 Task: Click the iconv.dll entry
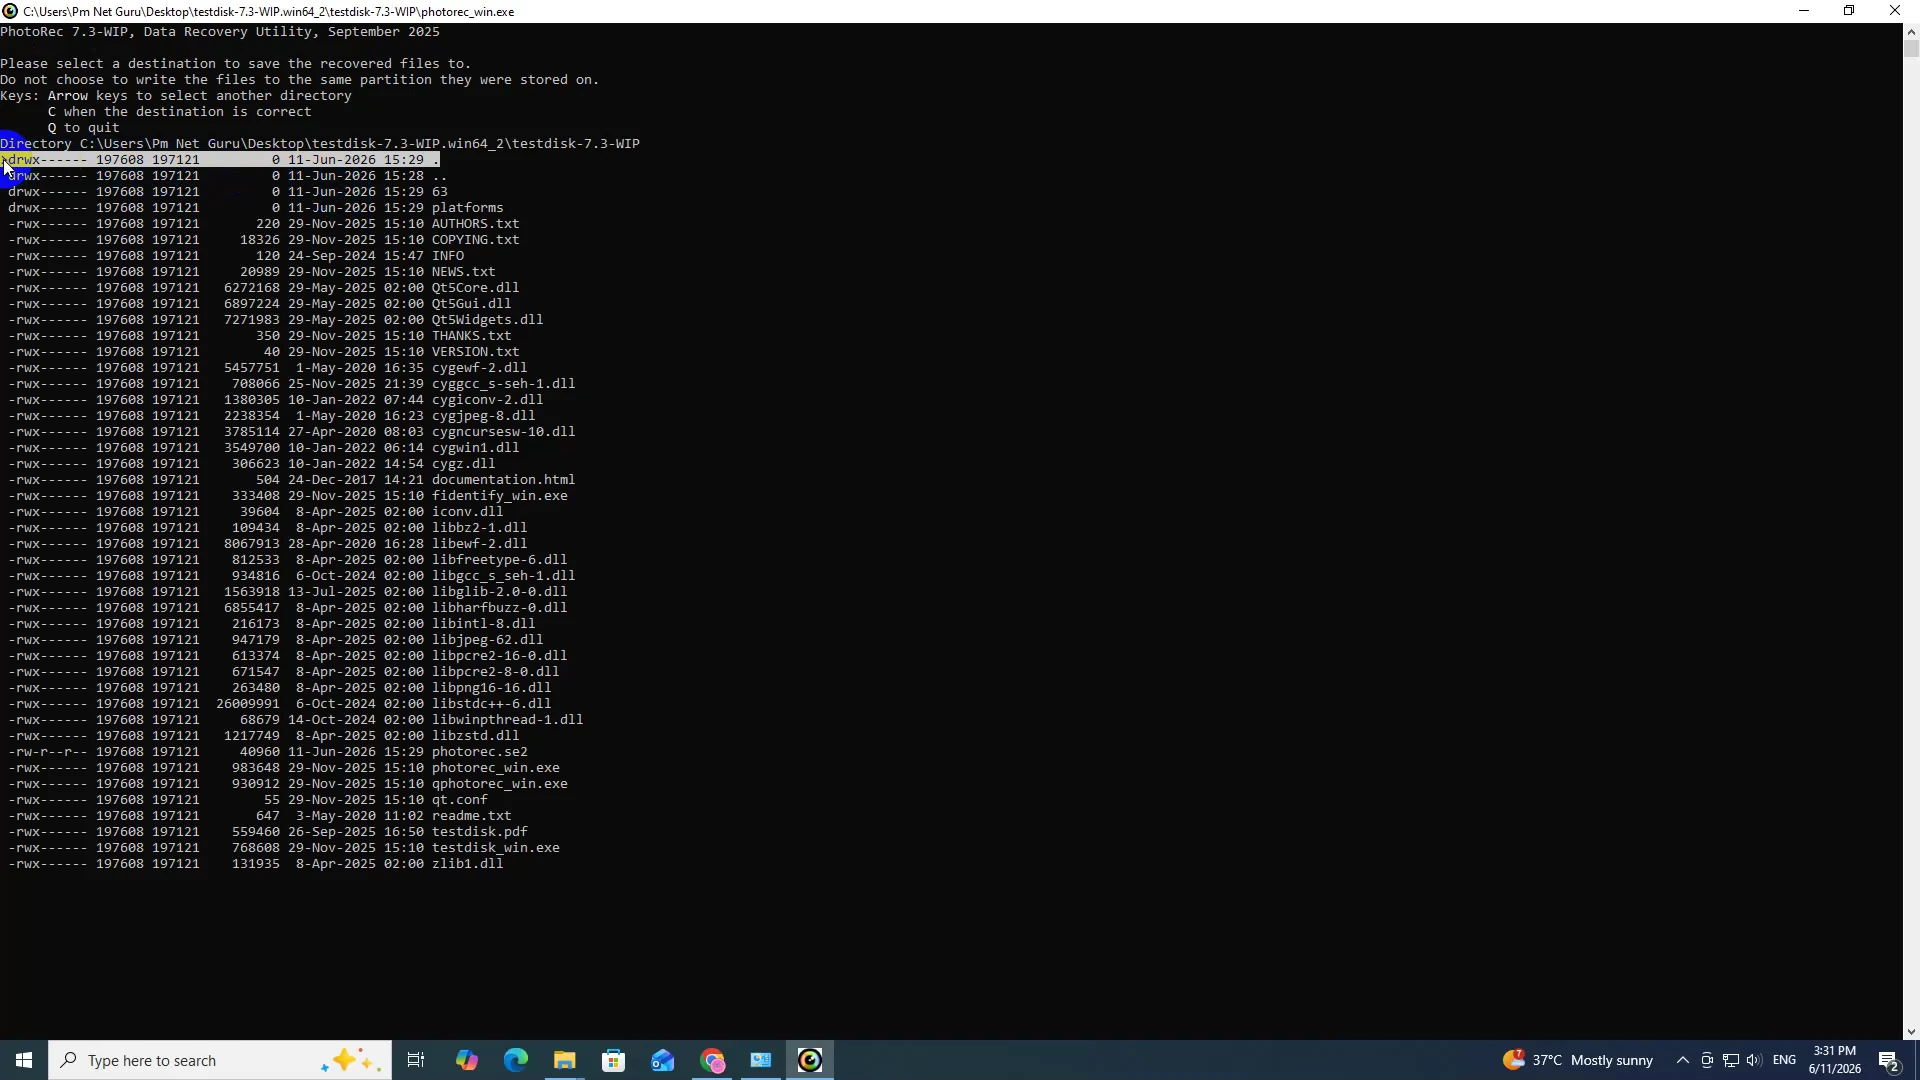[256, 512]
